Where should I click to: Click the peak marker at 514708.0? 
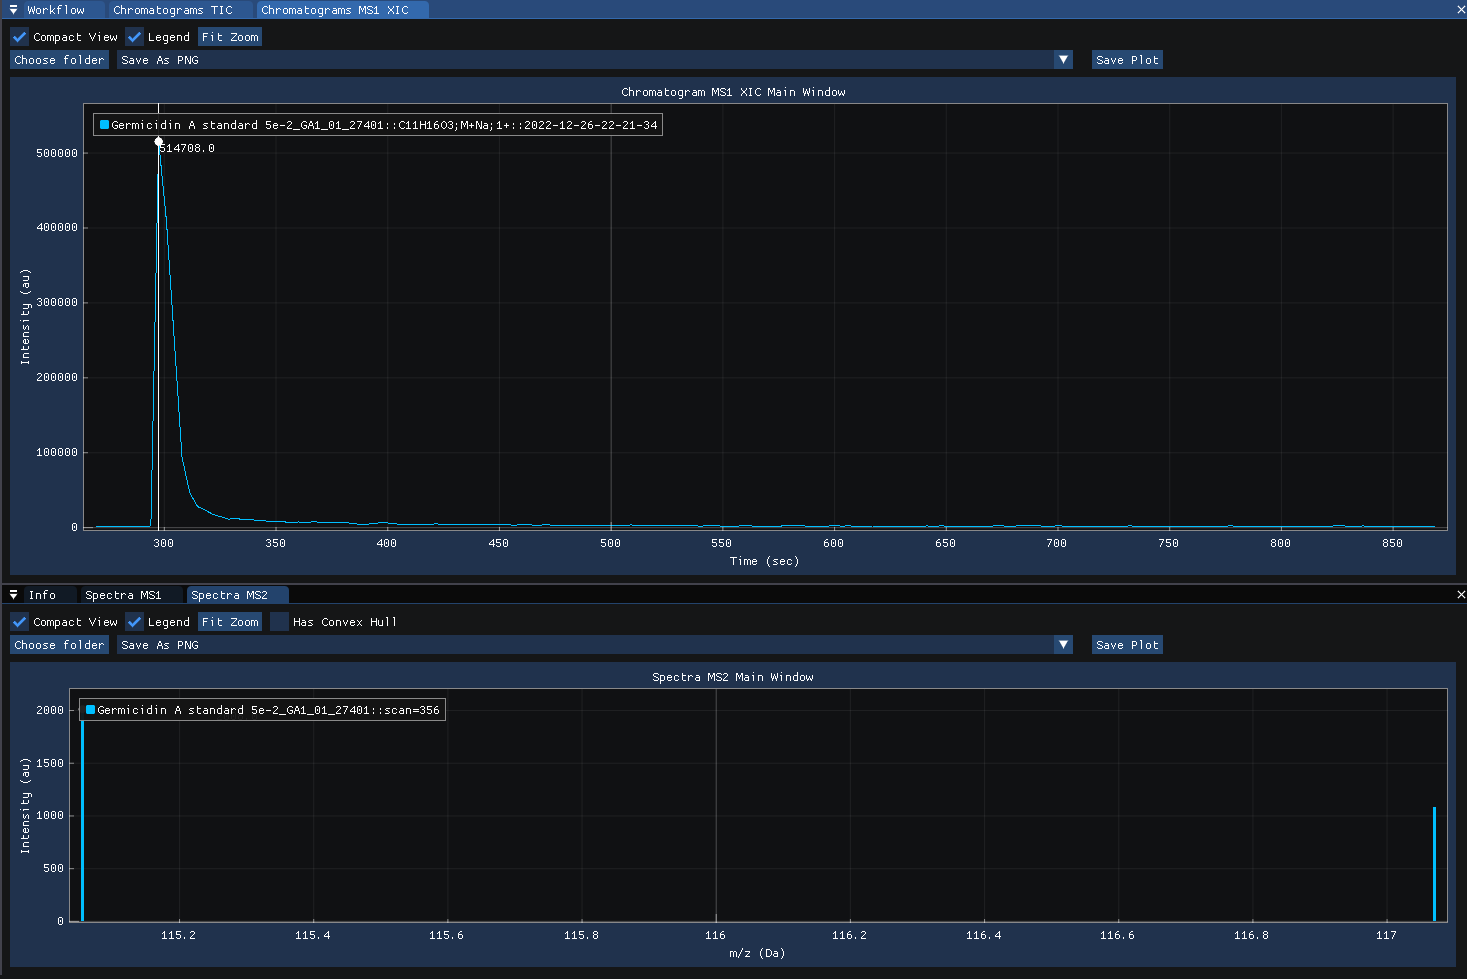pos(158,142)
